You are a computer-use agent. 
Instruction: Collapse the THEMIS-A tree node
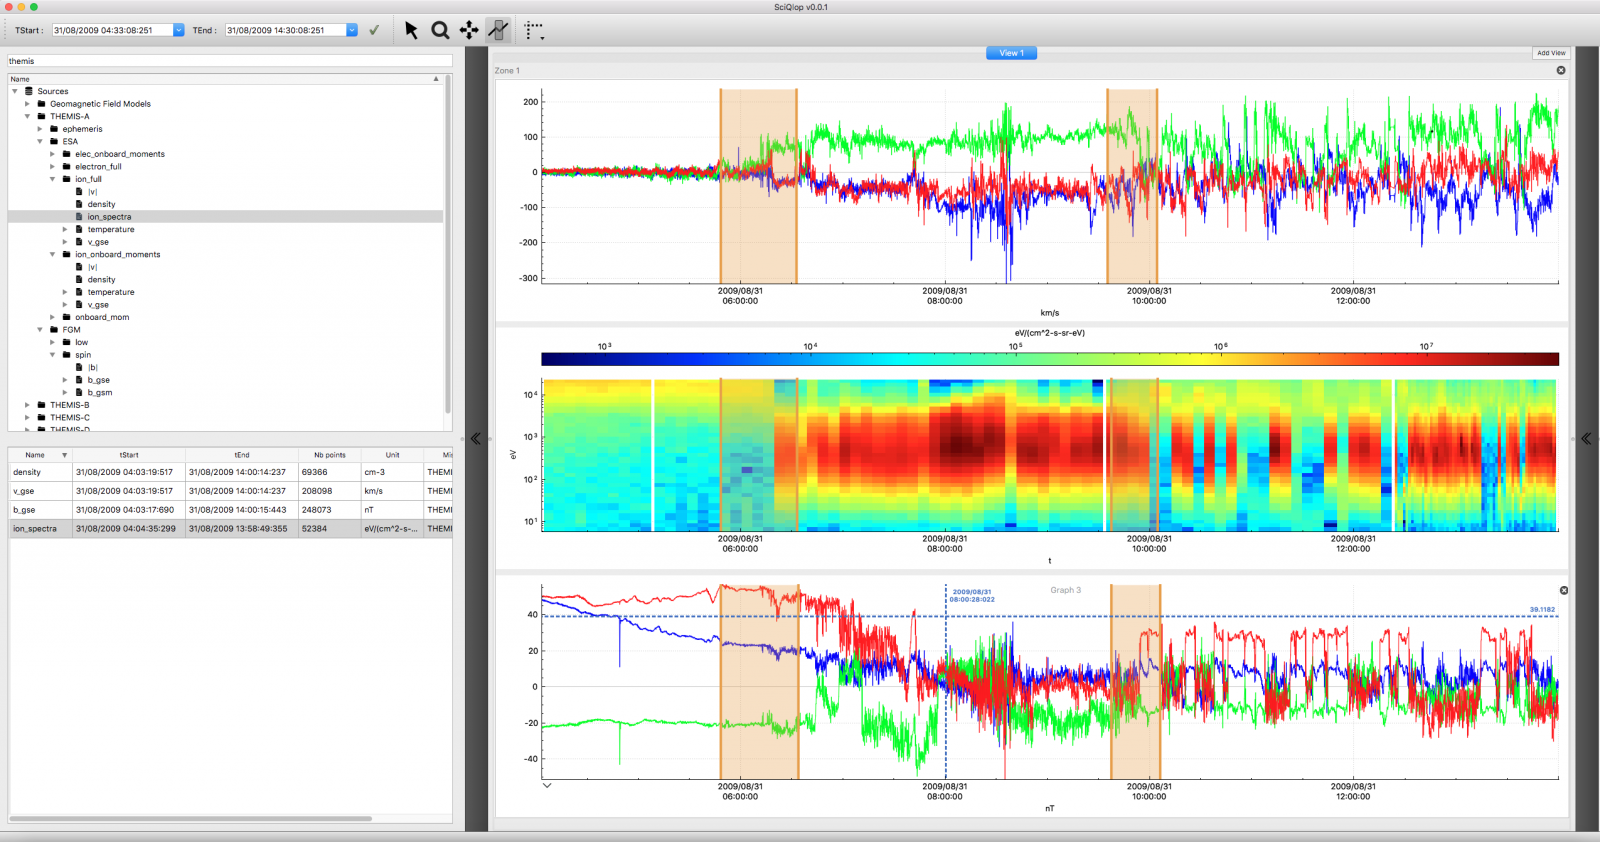tap(27, 116)
